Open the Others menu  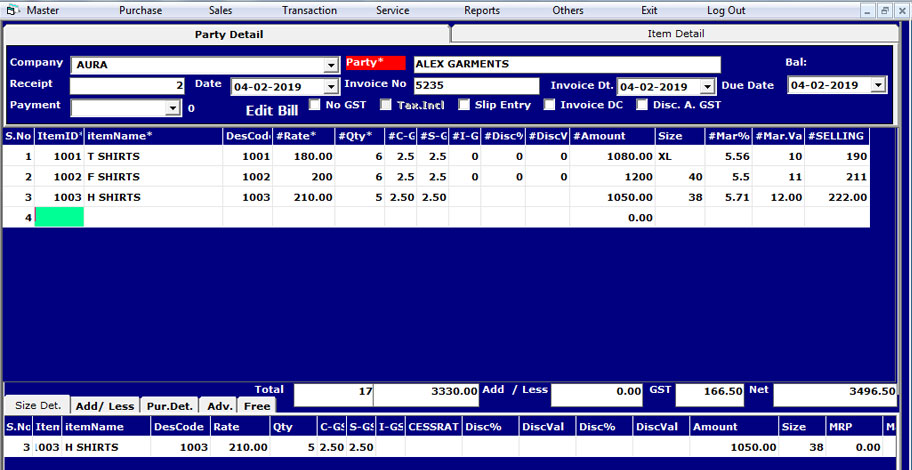568,10
